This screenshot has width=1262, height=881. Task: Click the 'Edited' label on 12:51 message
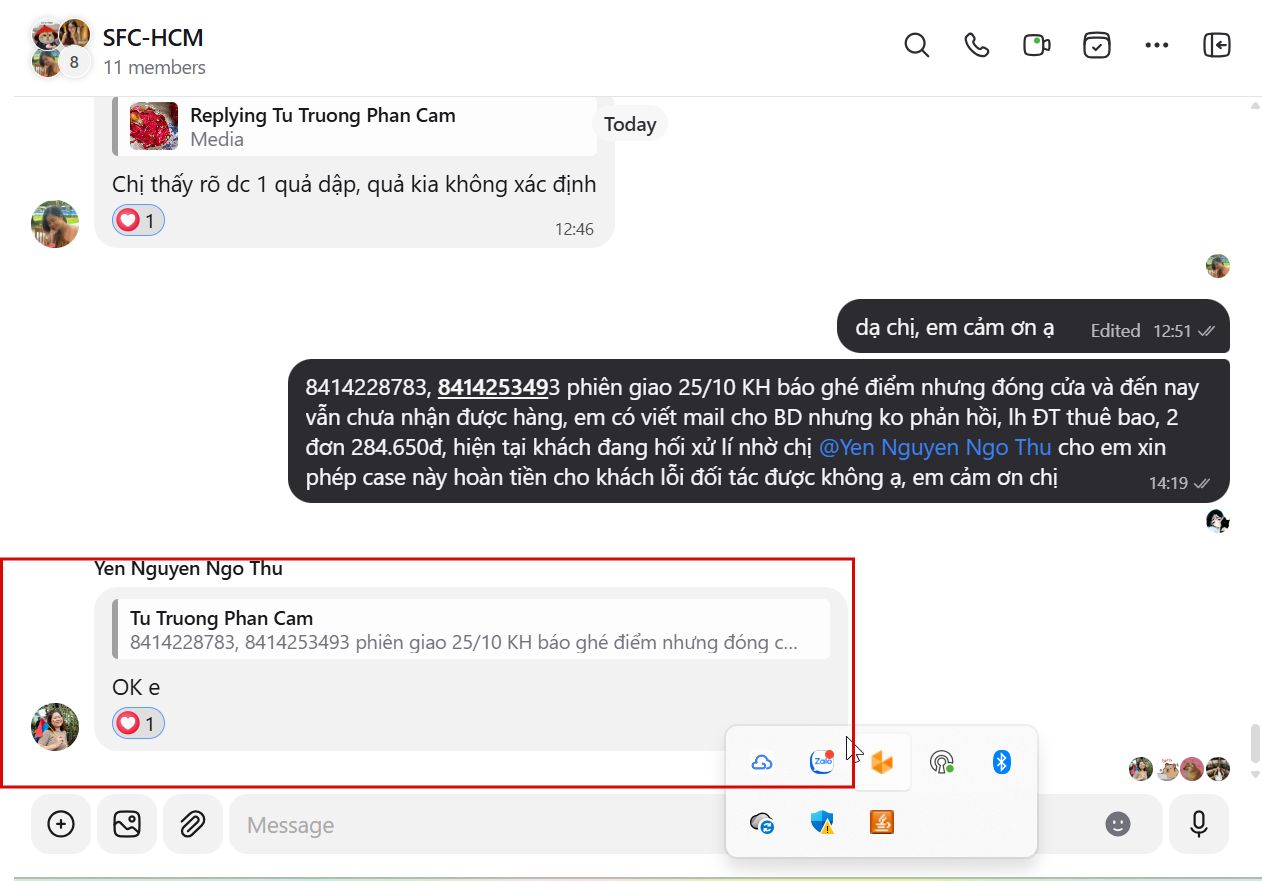[1115, 330]
